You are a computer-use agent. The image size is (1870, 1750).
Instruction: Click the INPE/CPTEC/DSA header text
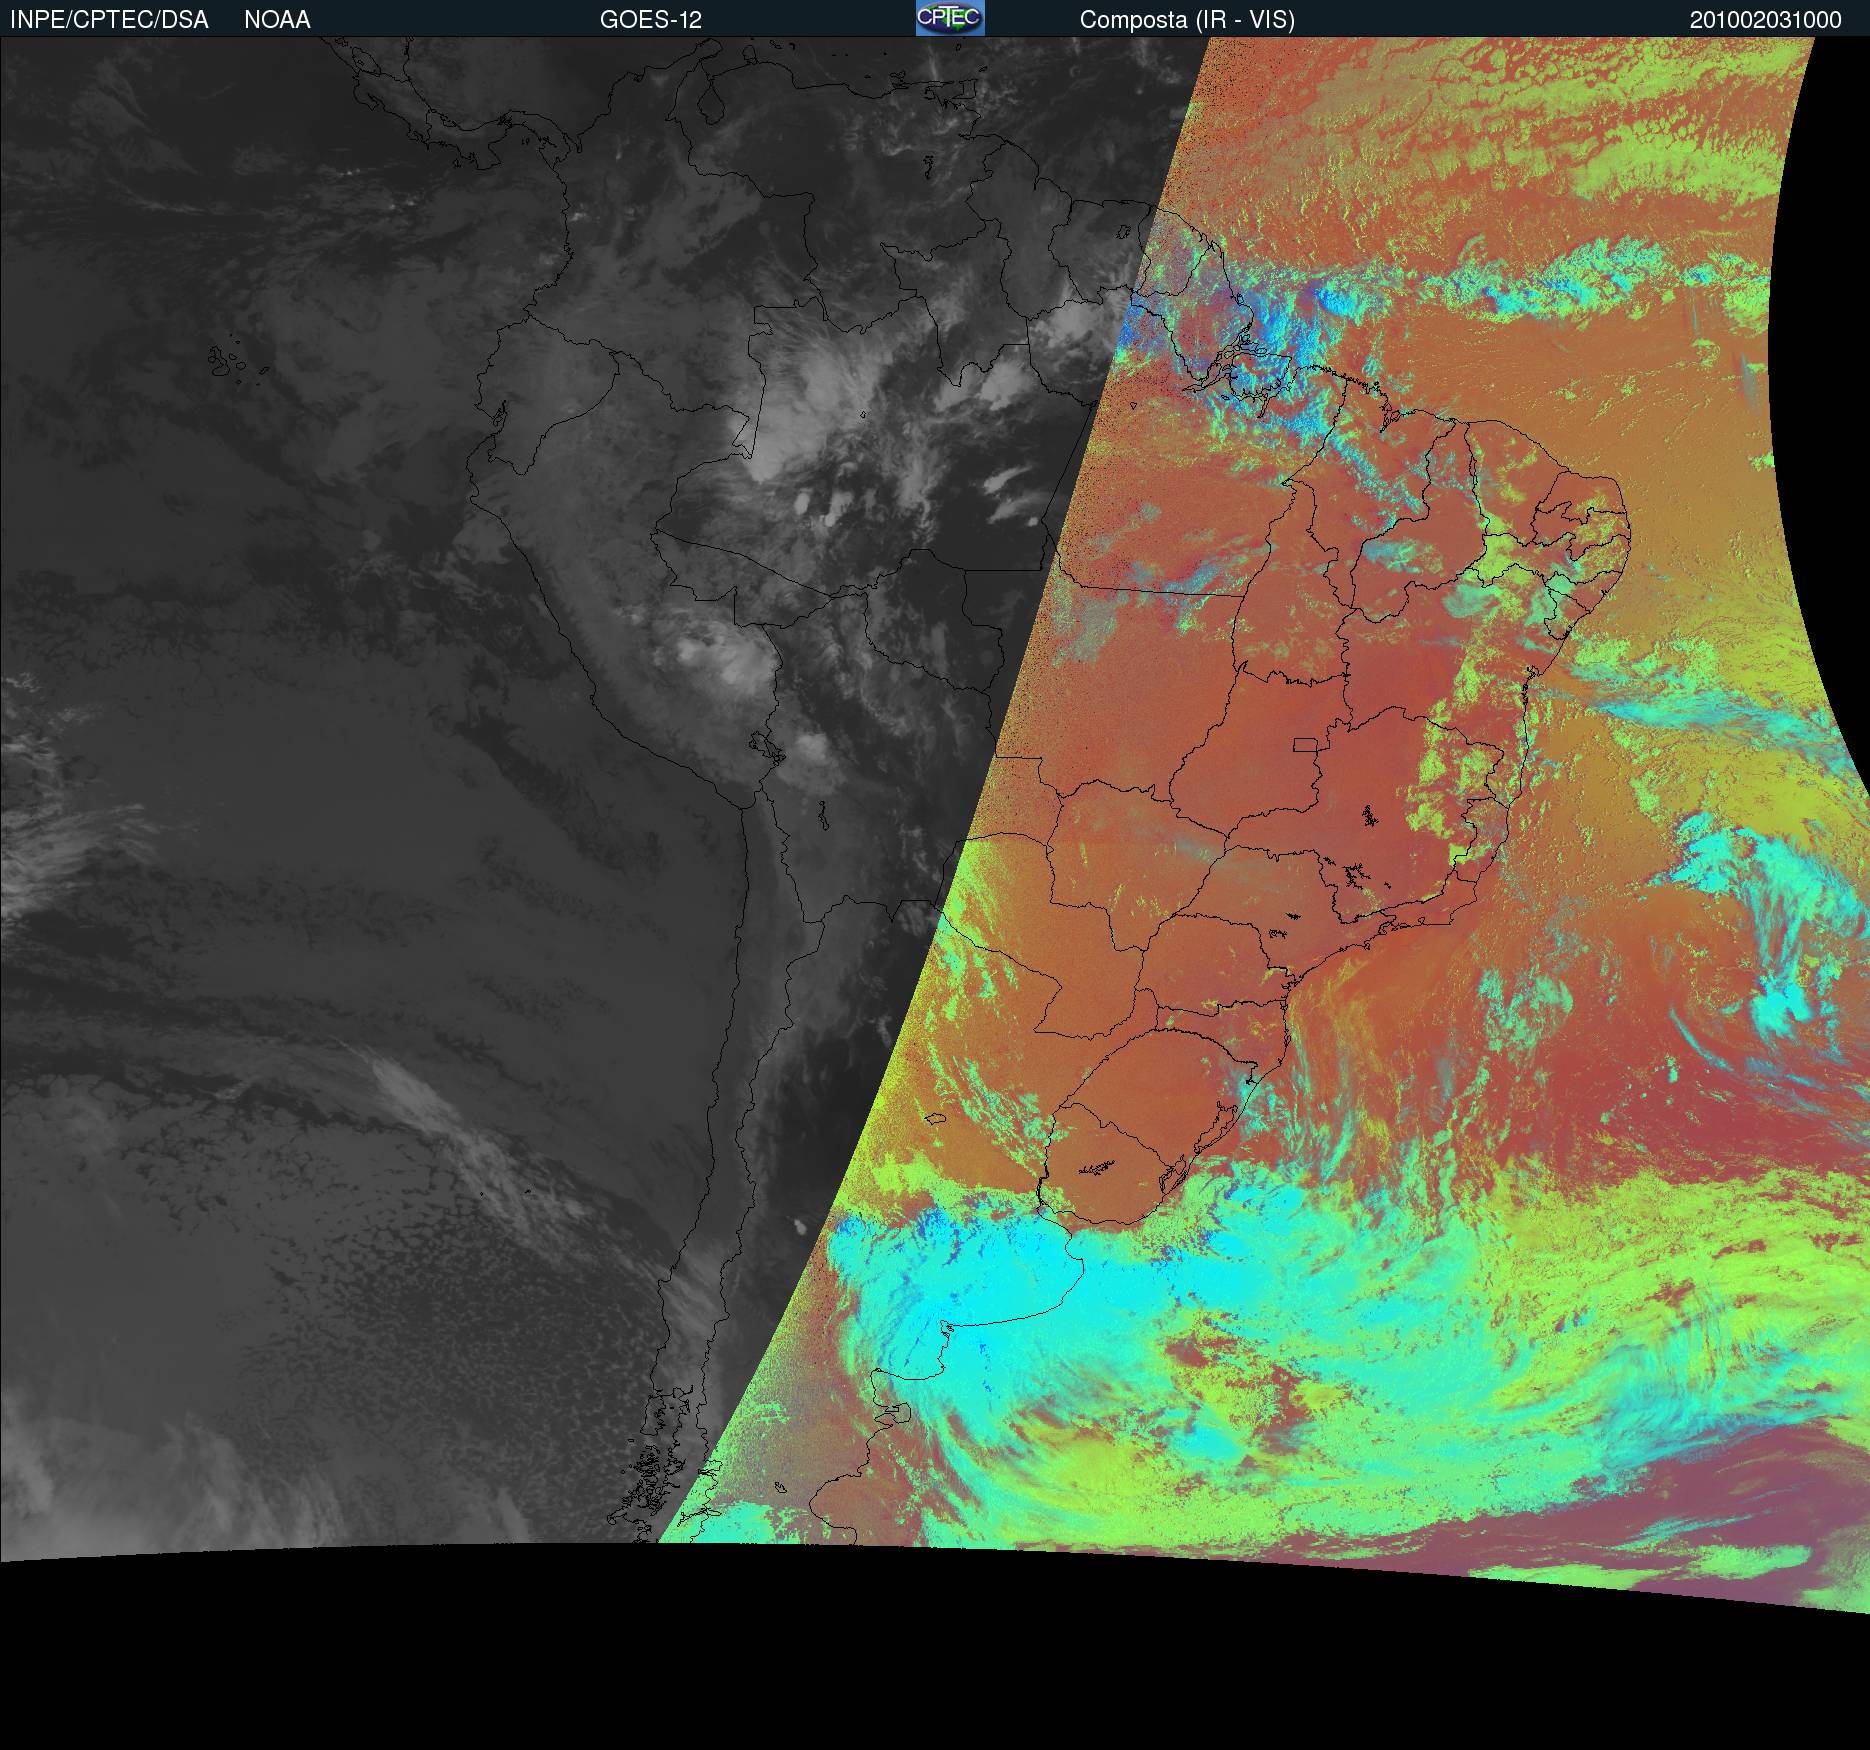[x=109, y=20]
